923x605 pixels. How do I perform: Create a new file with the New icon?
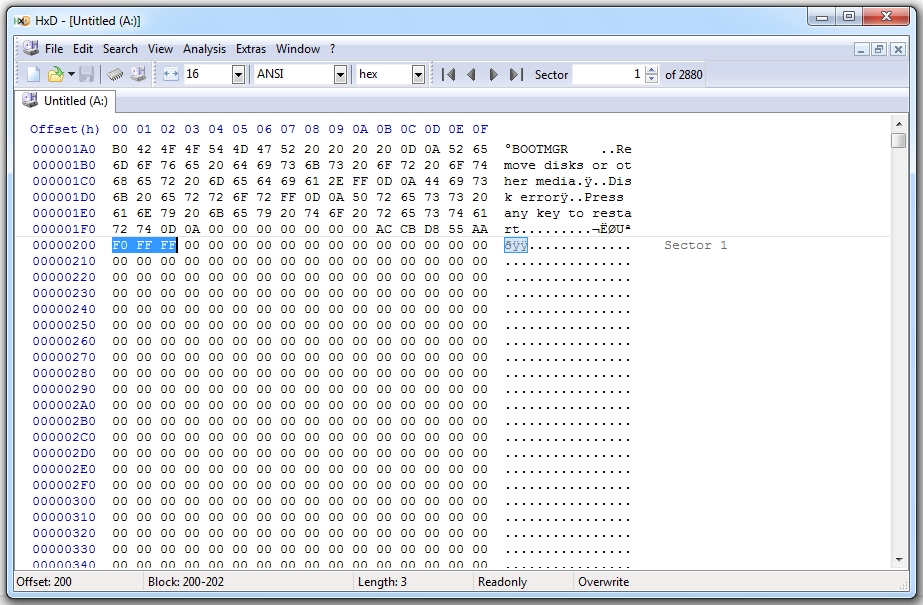34,74
